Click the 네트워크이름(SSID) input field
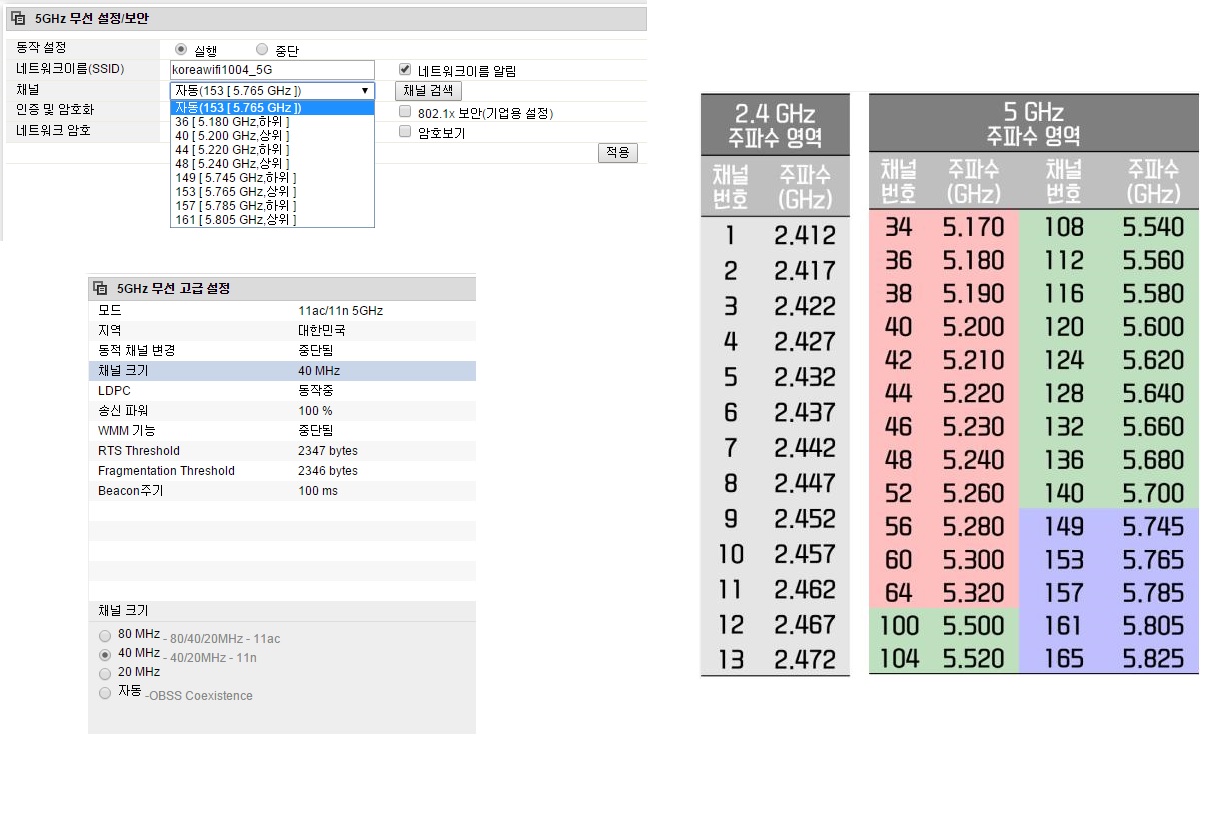Screen dimensions: 1228x814 272,70
